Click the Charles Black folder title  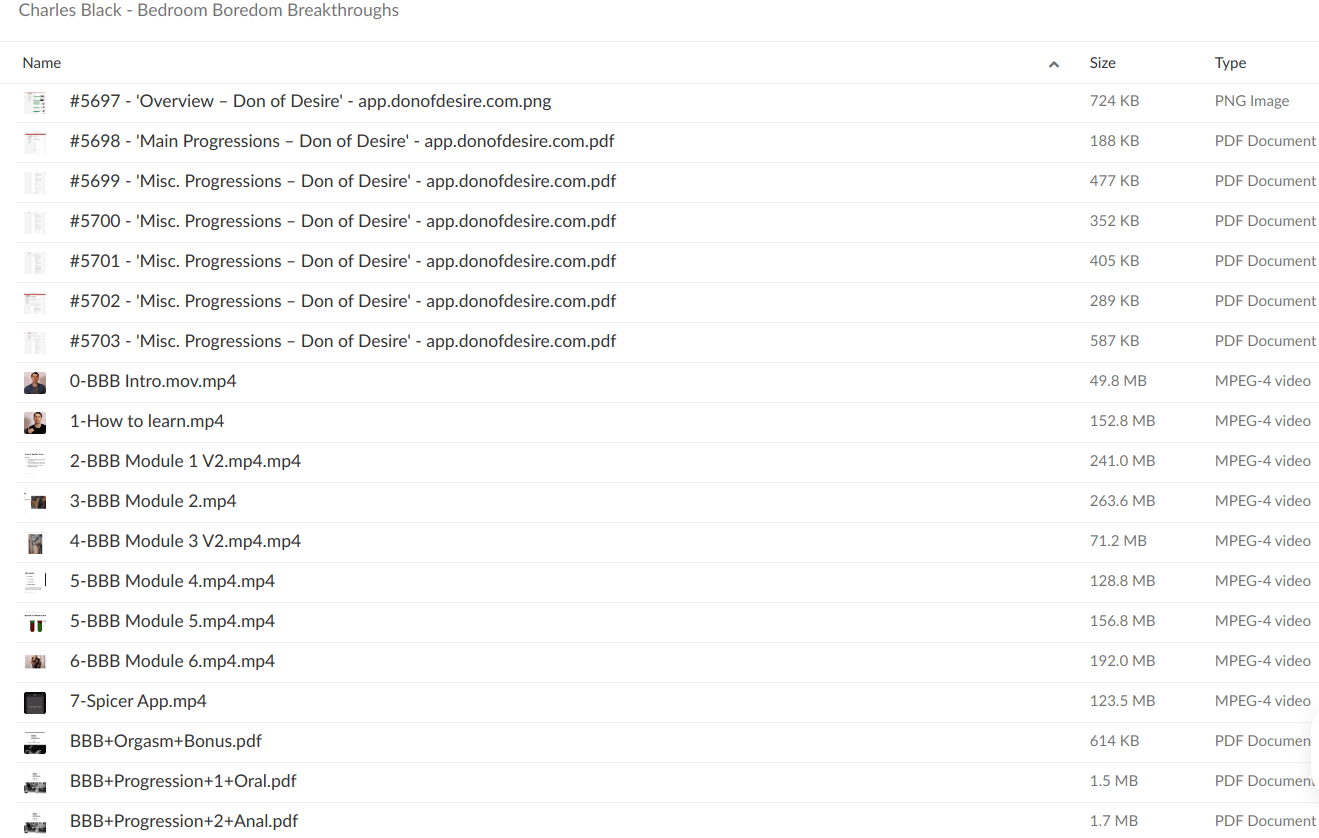tap(208, 11)
